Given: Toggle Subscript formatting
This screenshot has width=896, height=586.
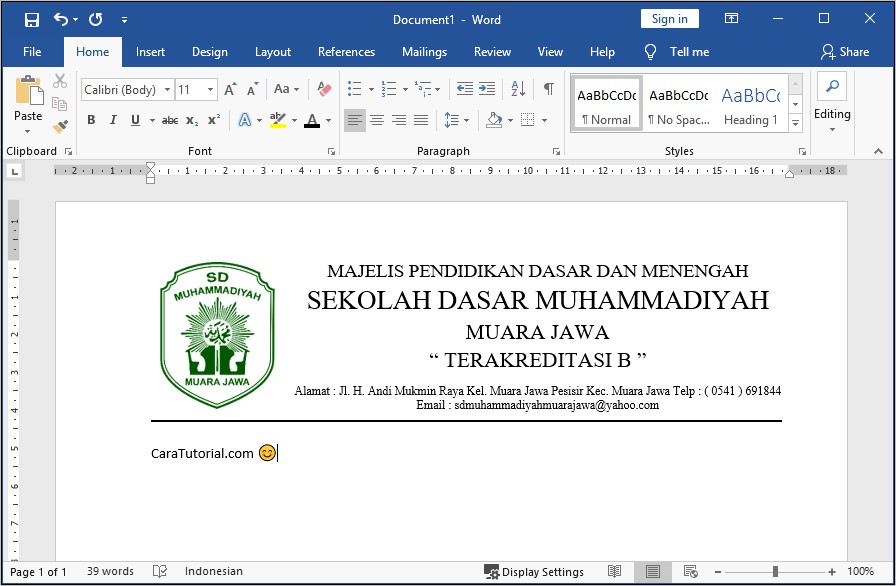Looking at the screenshot, I should (192, 120).
